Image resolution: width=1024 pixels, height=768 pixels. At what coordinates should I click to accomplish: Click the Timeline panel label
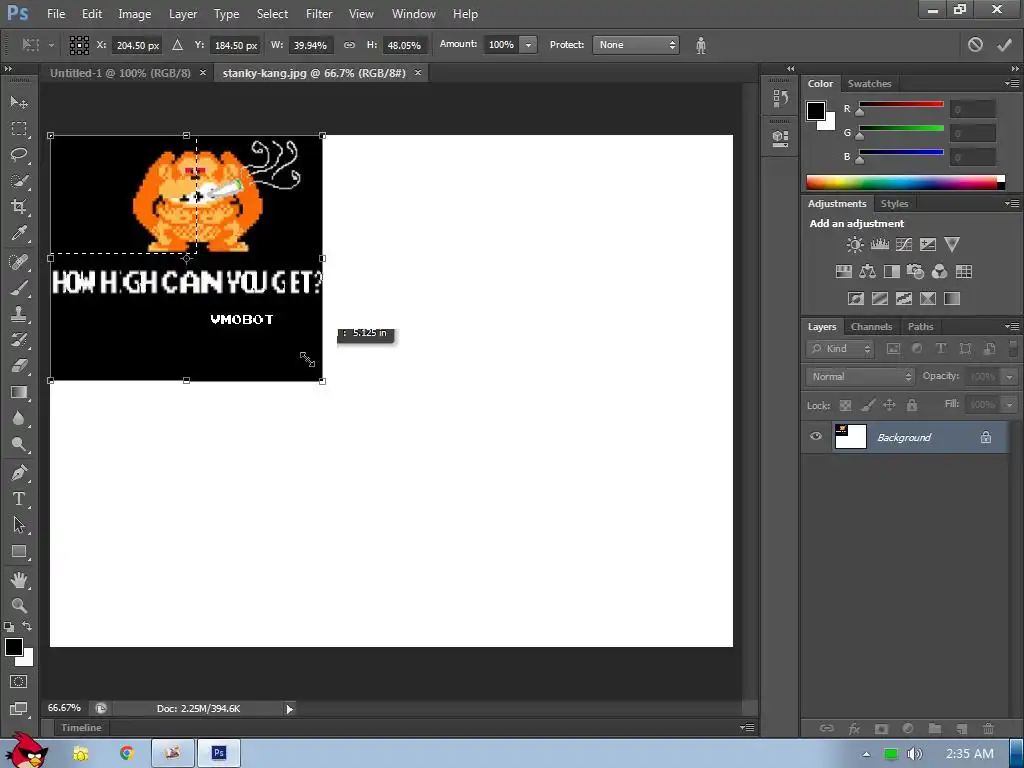(x=82, y=728)
